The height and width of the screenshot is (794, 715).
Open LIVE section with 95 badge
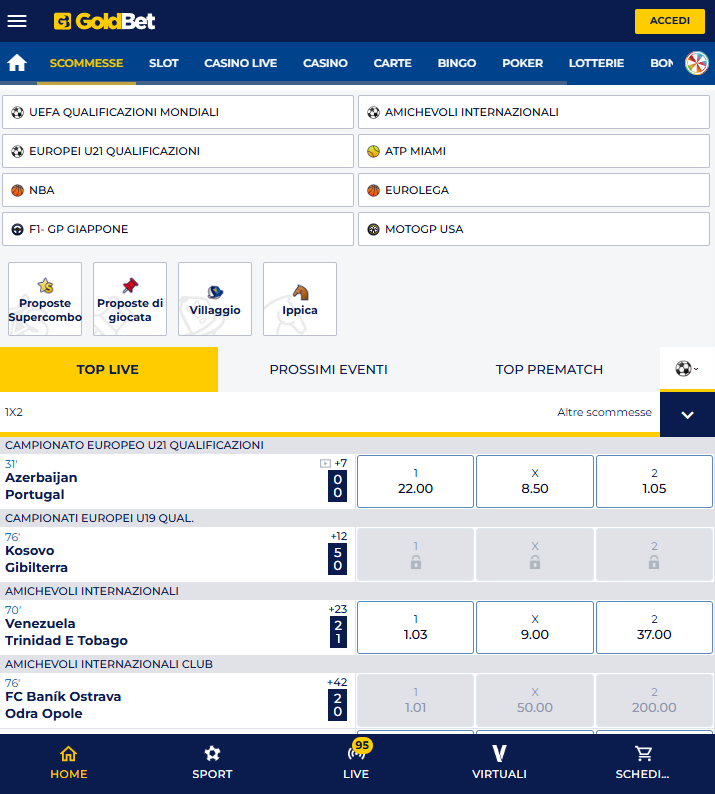[356, 763]
